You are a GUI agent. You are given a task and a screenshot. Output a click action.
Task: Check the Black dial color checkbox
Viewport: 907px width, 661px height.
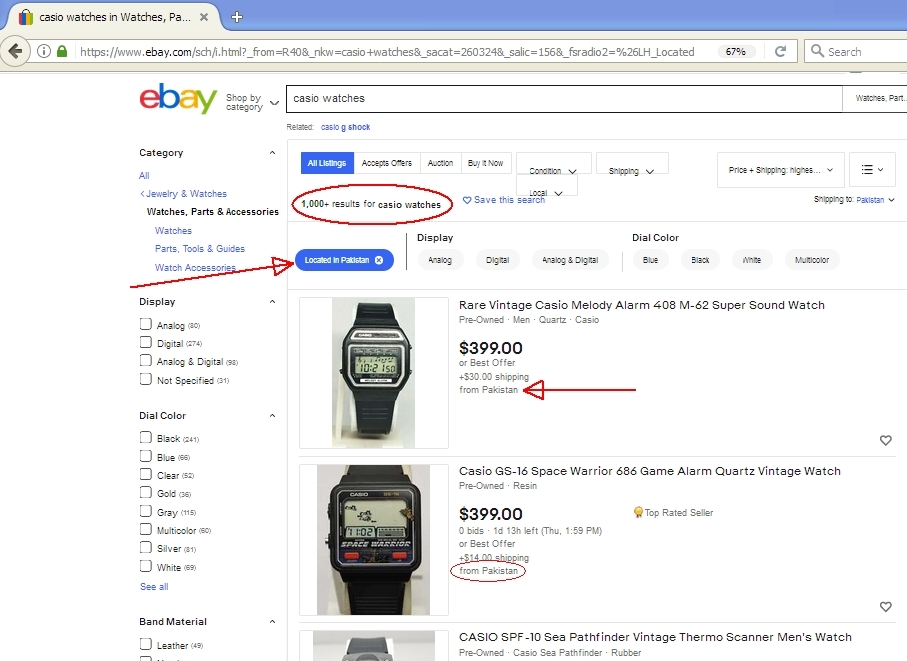click(x=146, y=438)
